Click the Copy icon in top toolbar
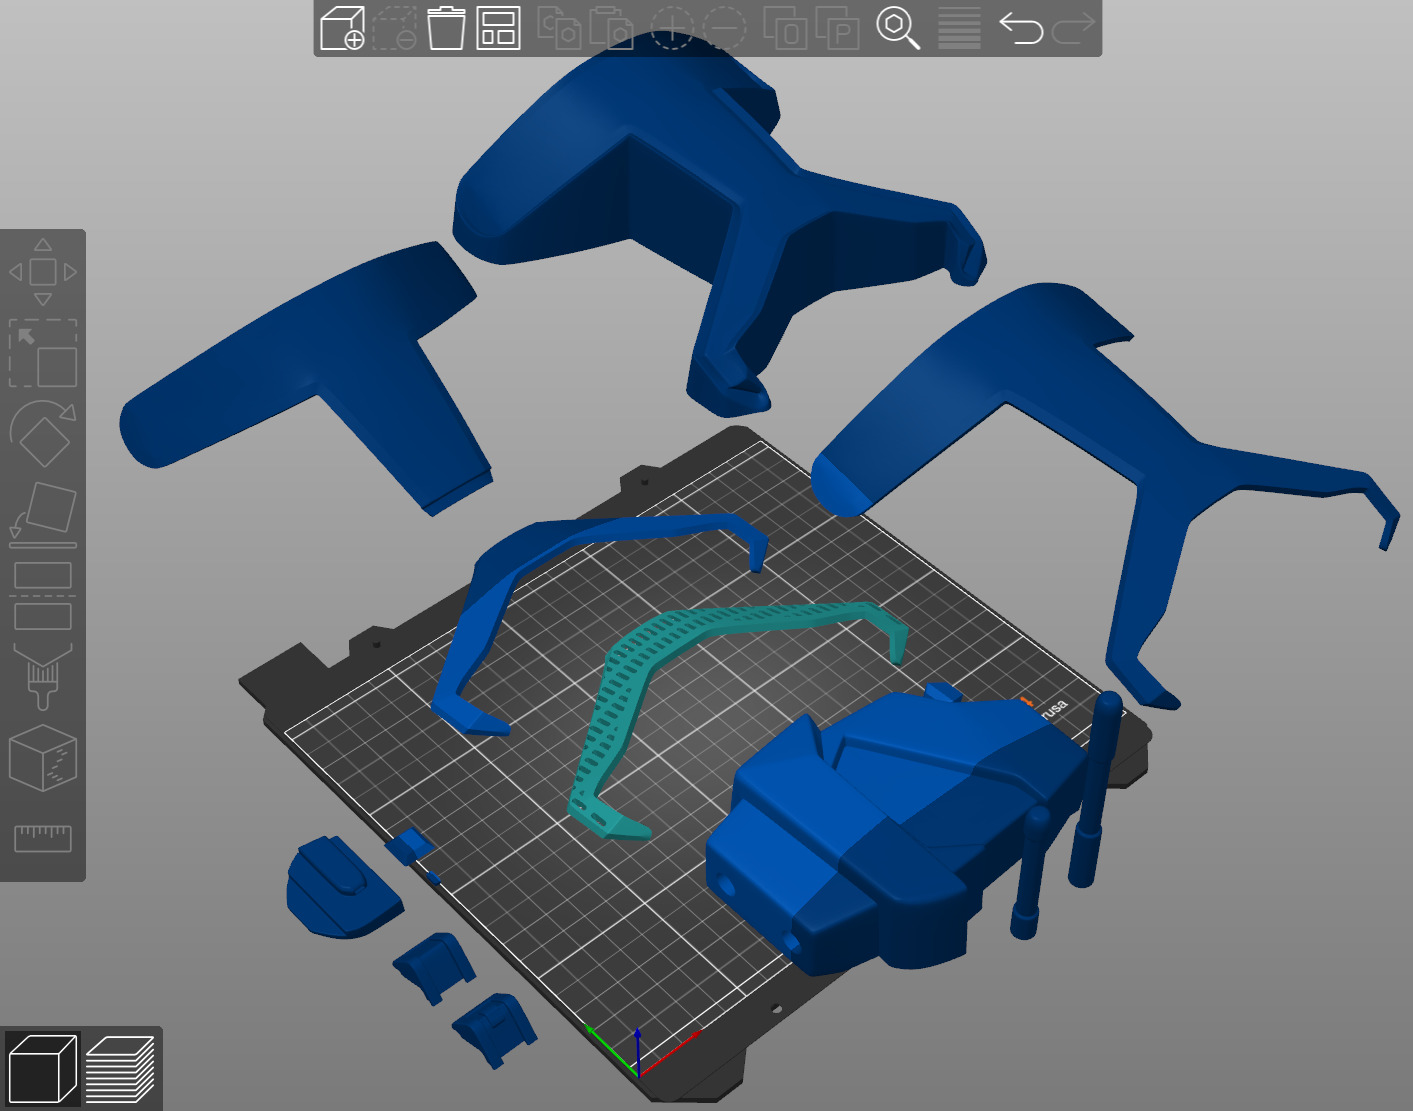The width and height of the screenshot is (1413, 1111). tap(560, 27)
